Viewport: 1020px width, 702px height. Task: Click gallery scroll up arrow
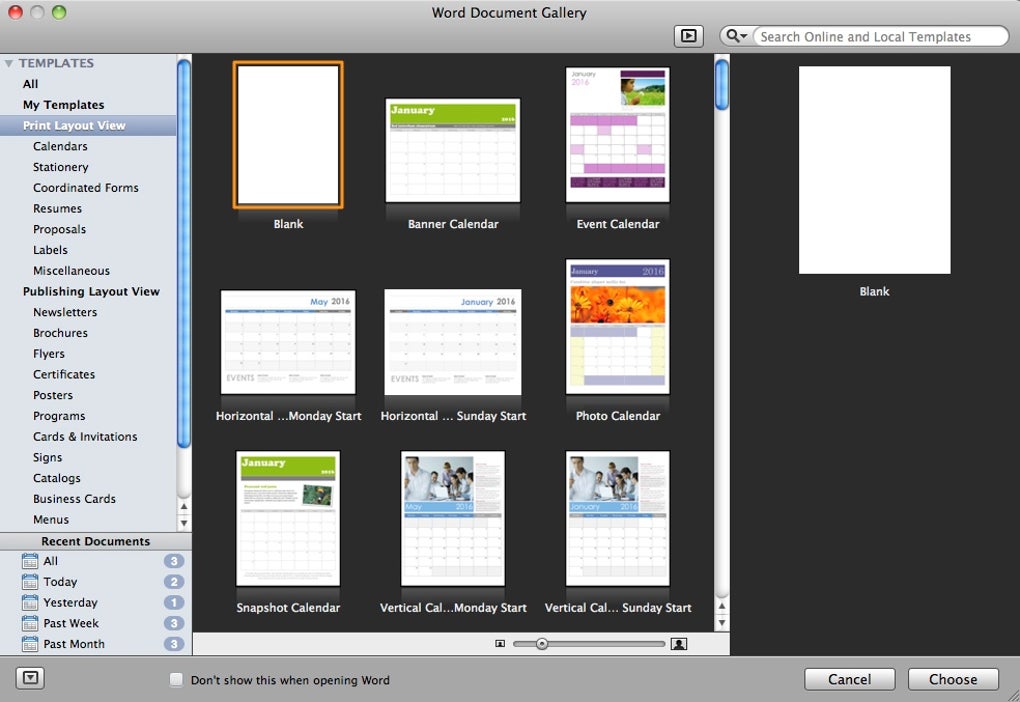721,606
